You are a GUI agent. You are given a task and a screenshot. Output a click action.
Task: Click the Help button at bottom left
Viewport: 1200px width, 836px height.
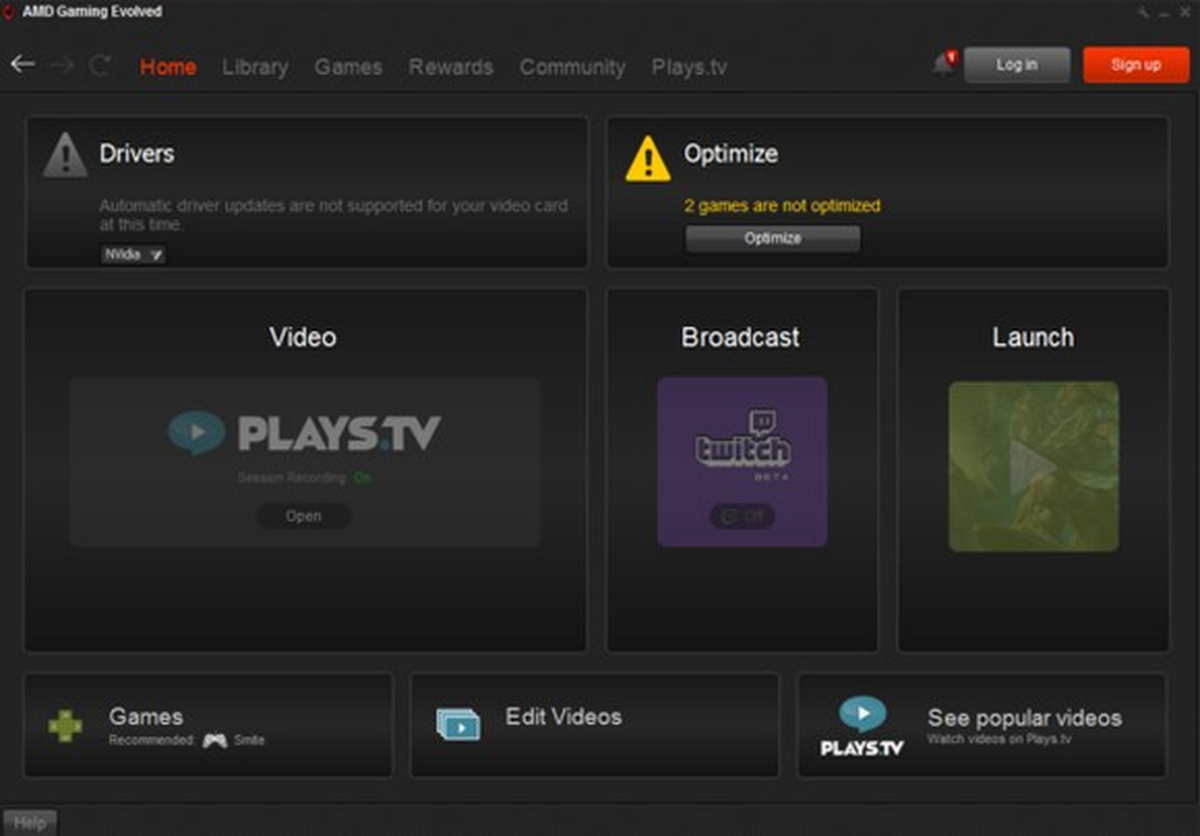click(29, 823)
